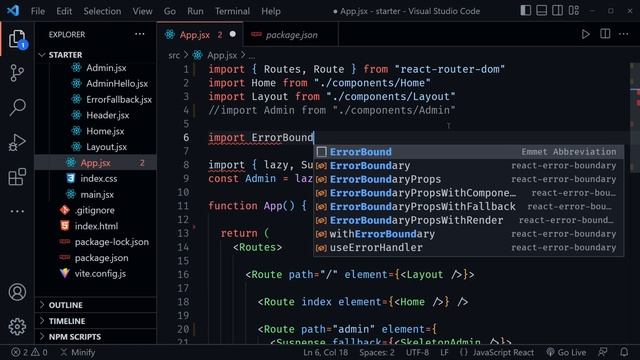Open vite.config.js file
Image resolution: width=640 pixels, height=360 pixels.
100,274
